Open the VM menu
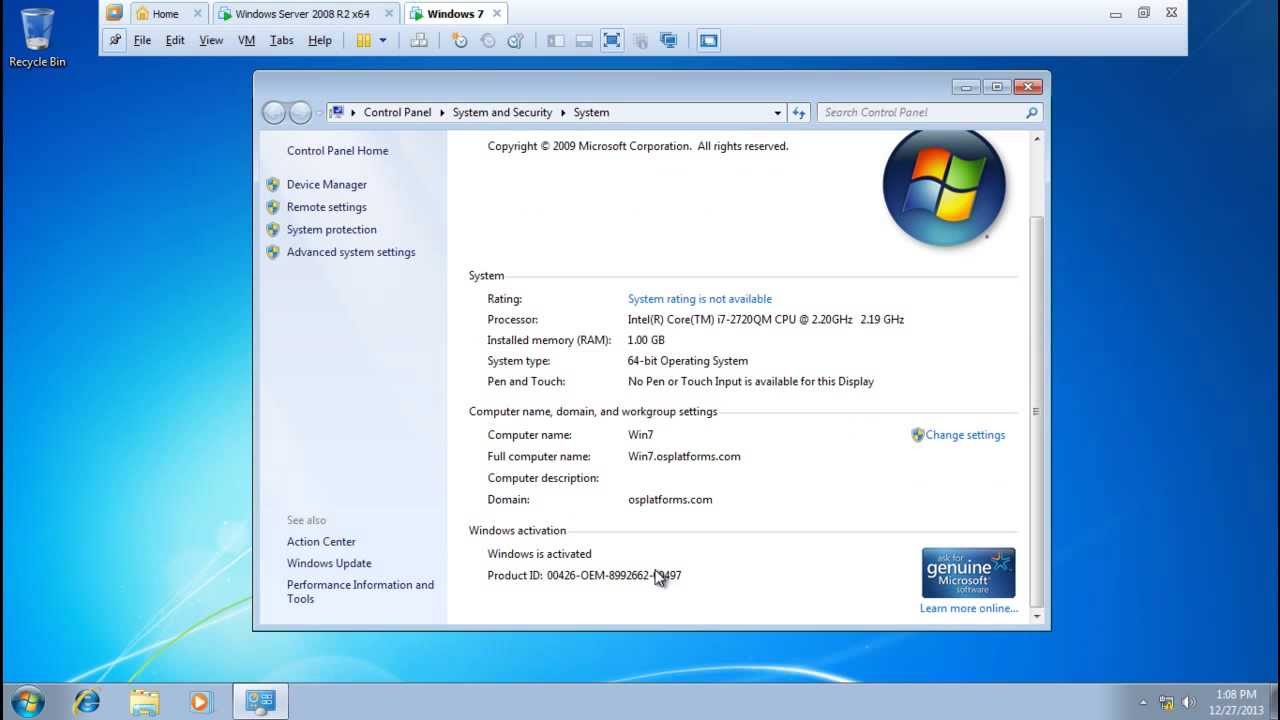Image resolution: width=1280 pixels, height=720 pixels. point(246,40)
